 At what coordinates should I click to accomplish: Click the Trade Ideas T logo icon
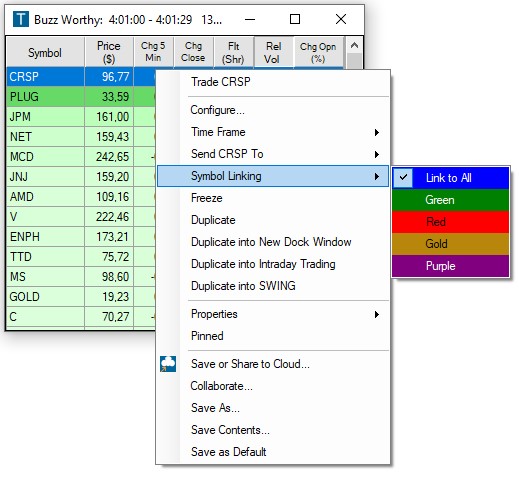(x=21, y=19)
